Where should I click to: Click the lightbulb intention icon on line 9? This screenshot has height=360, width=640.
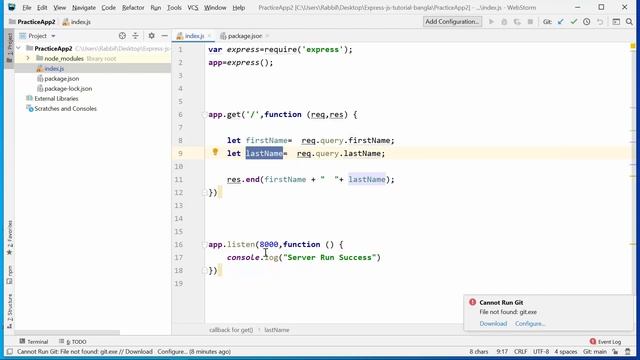(215, 152)
